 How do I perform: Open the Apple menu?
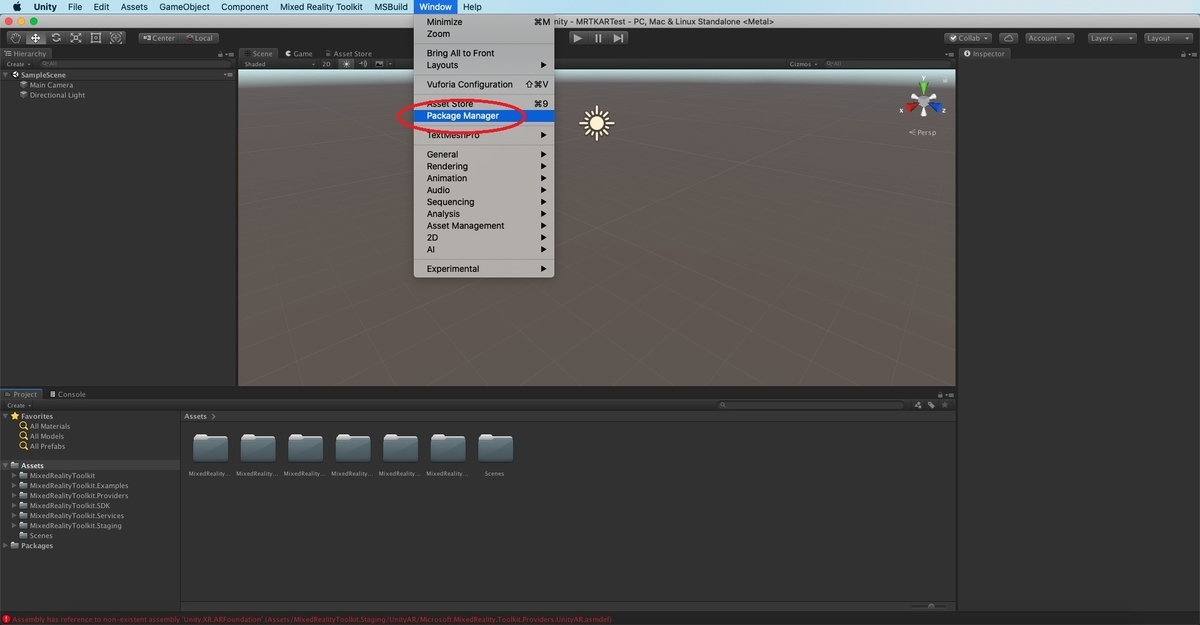click(x=16, y=7)
